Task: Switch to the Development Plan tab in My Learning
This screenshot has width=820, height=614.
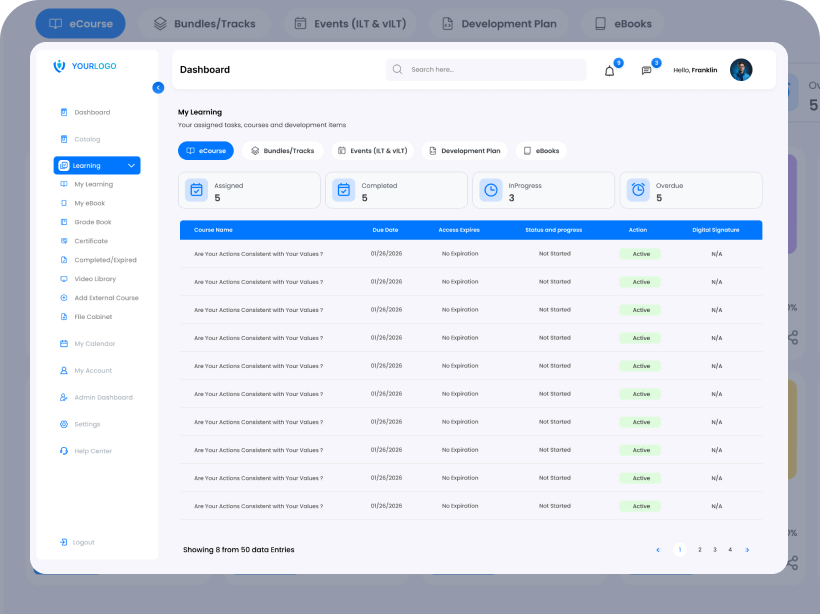Action: 464,151
